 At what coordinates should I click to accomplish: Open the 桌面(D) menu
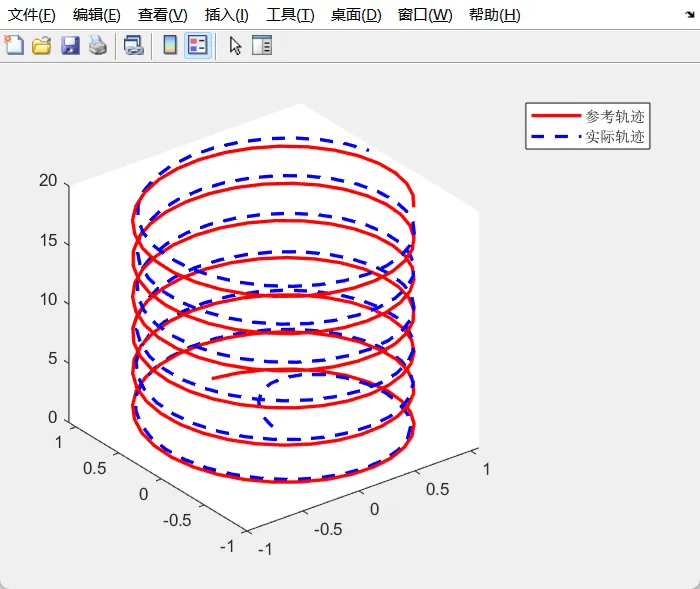[x=356, y=15]
